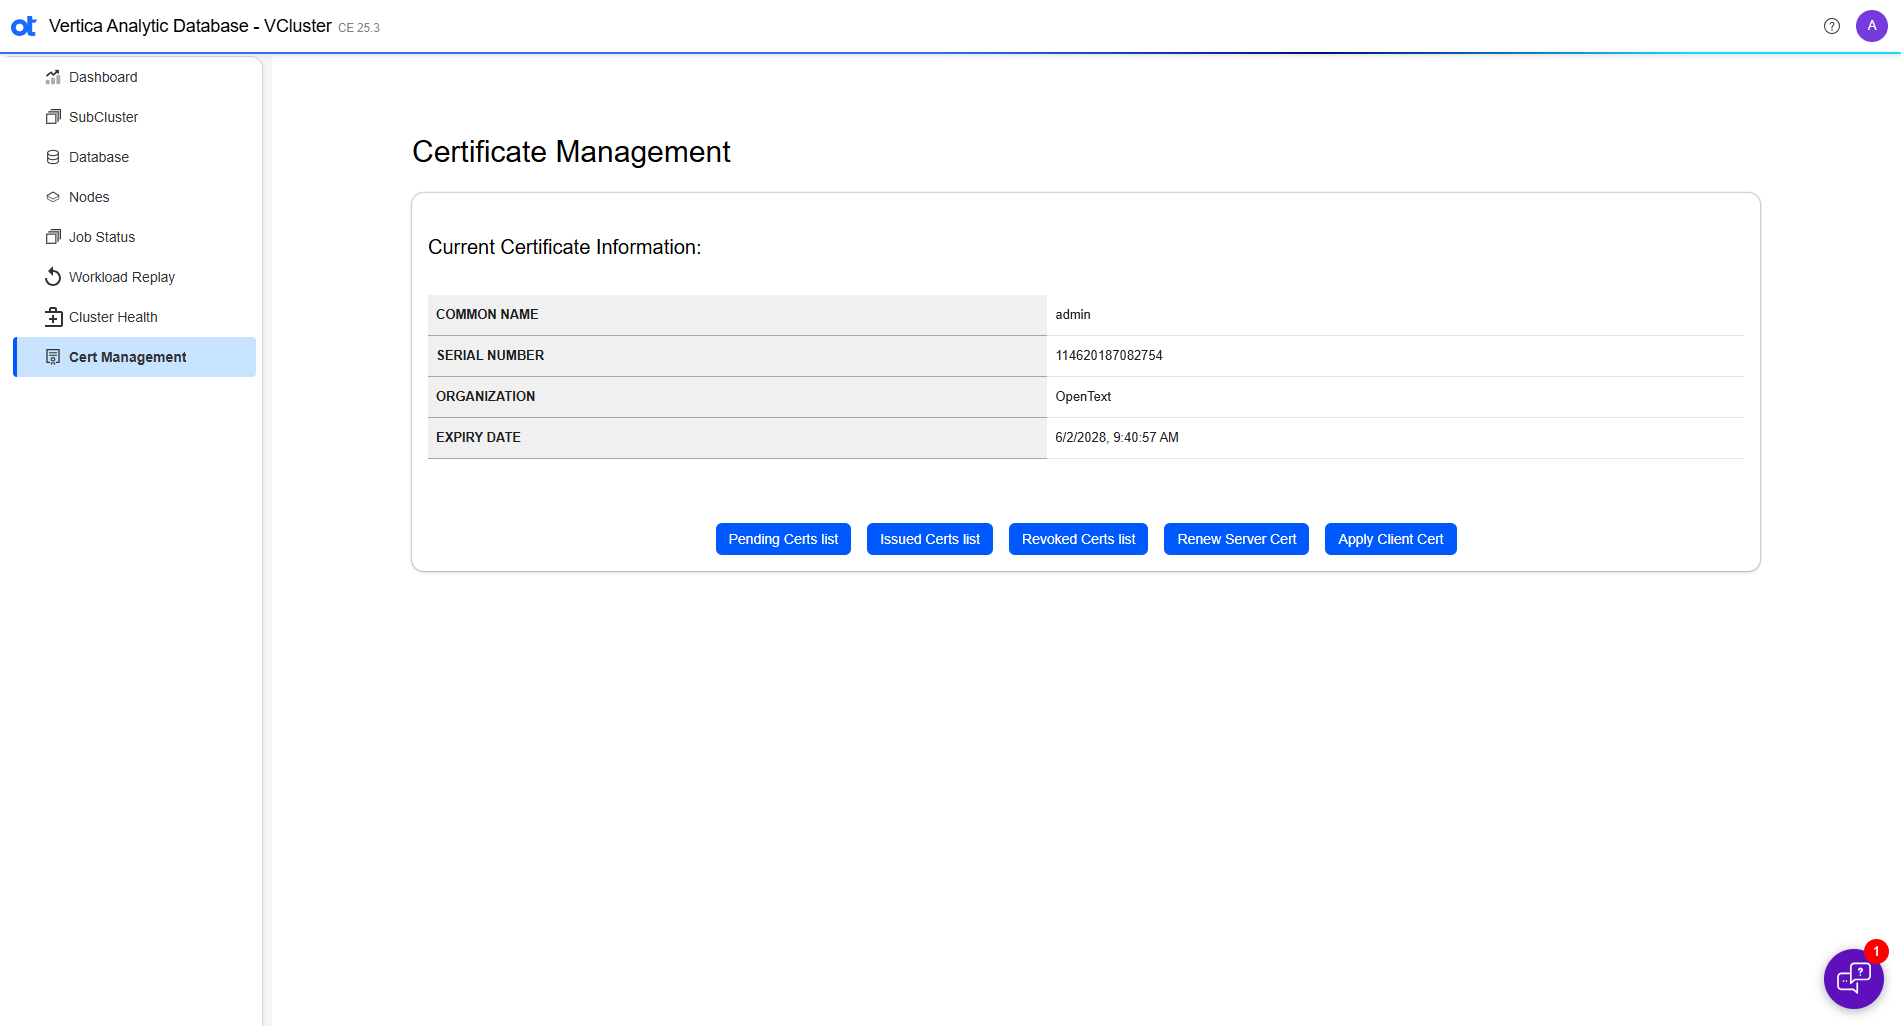Viewport: 1901px width, 1026px height.
Task: Click the Nodes layers icon
Action: (53, 197)
